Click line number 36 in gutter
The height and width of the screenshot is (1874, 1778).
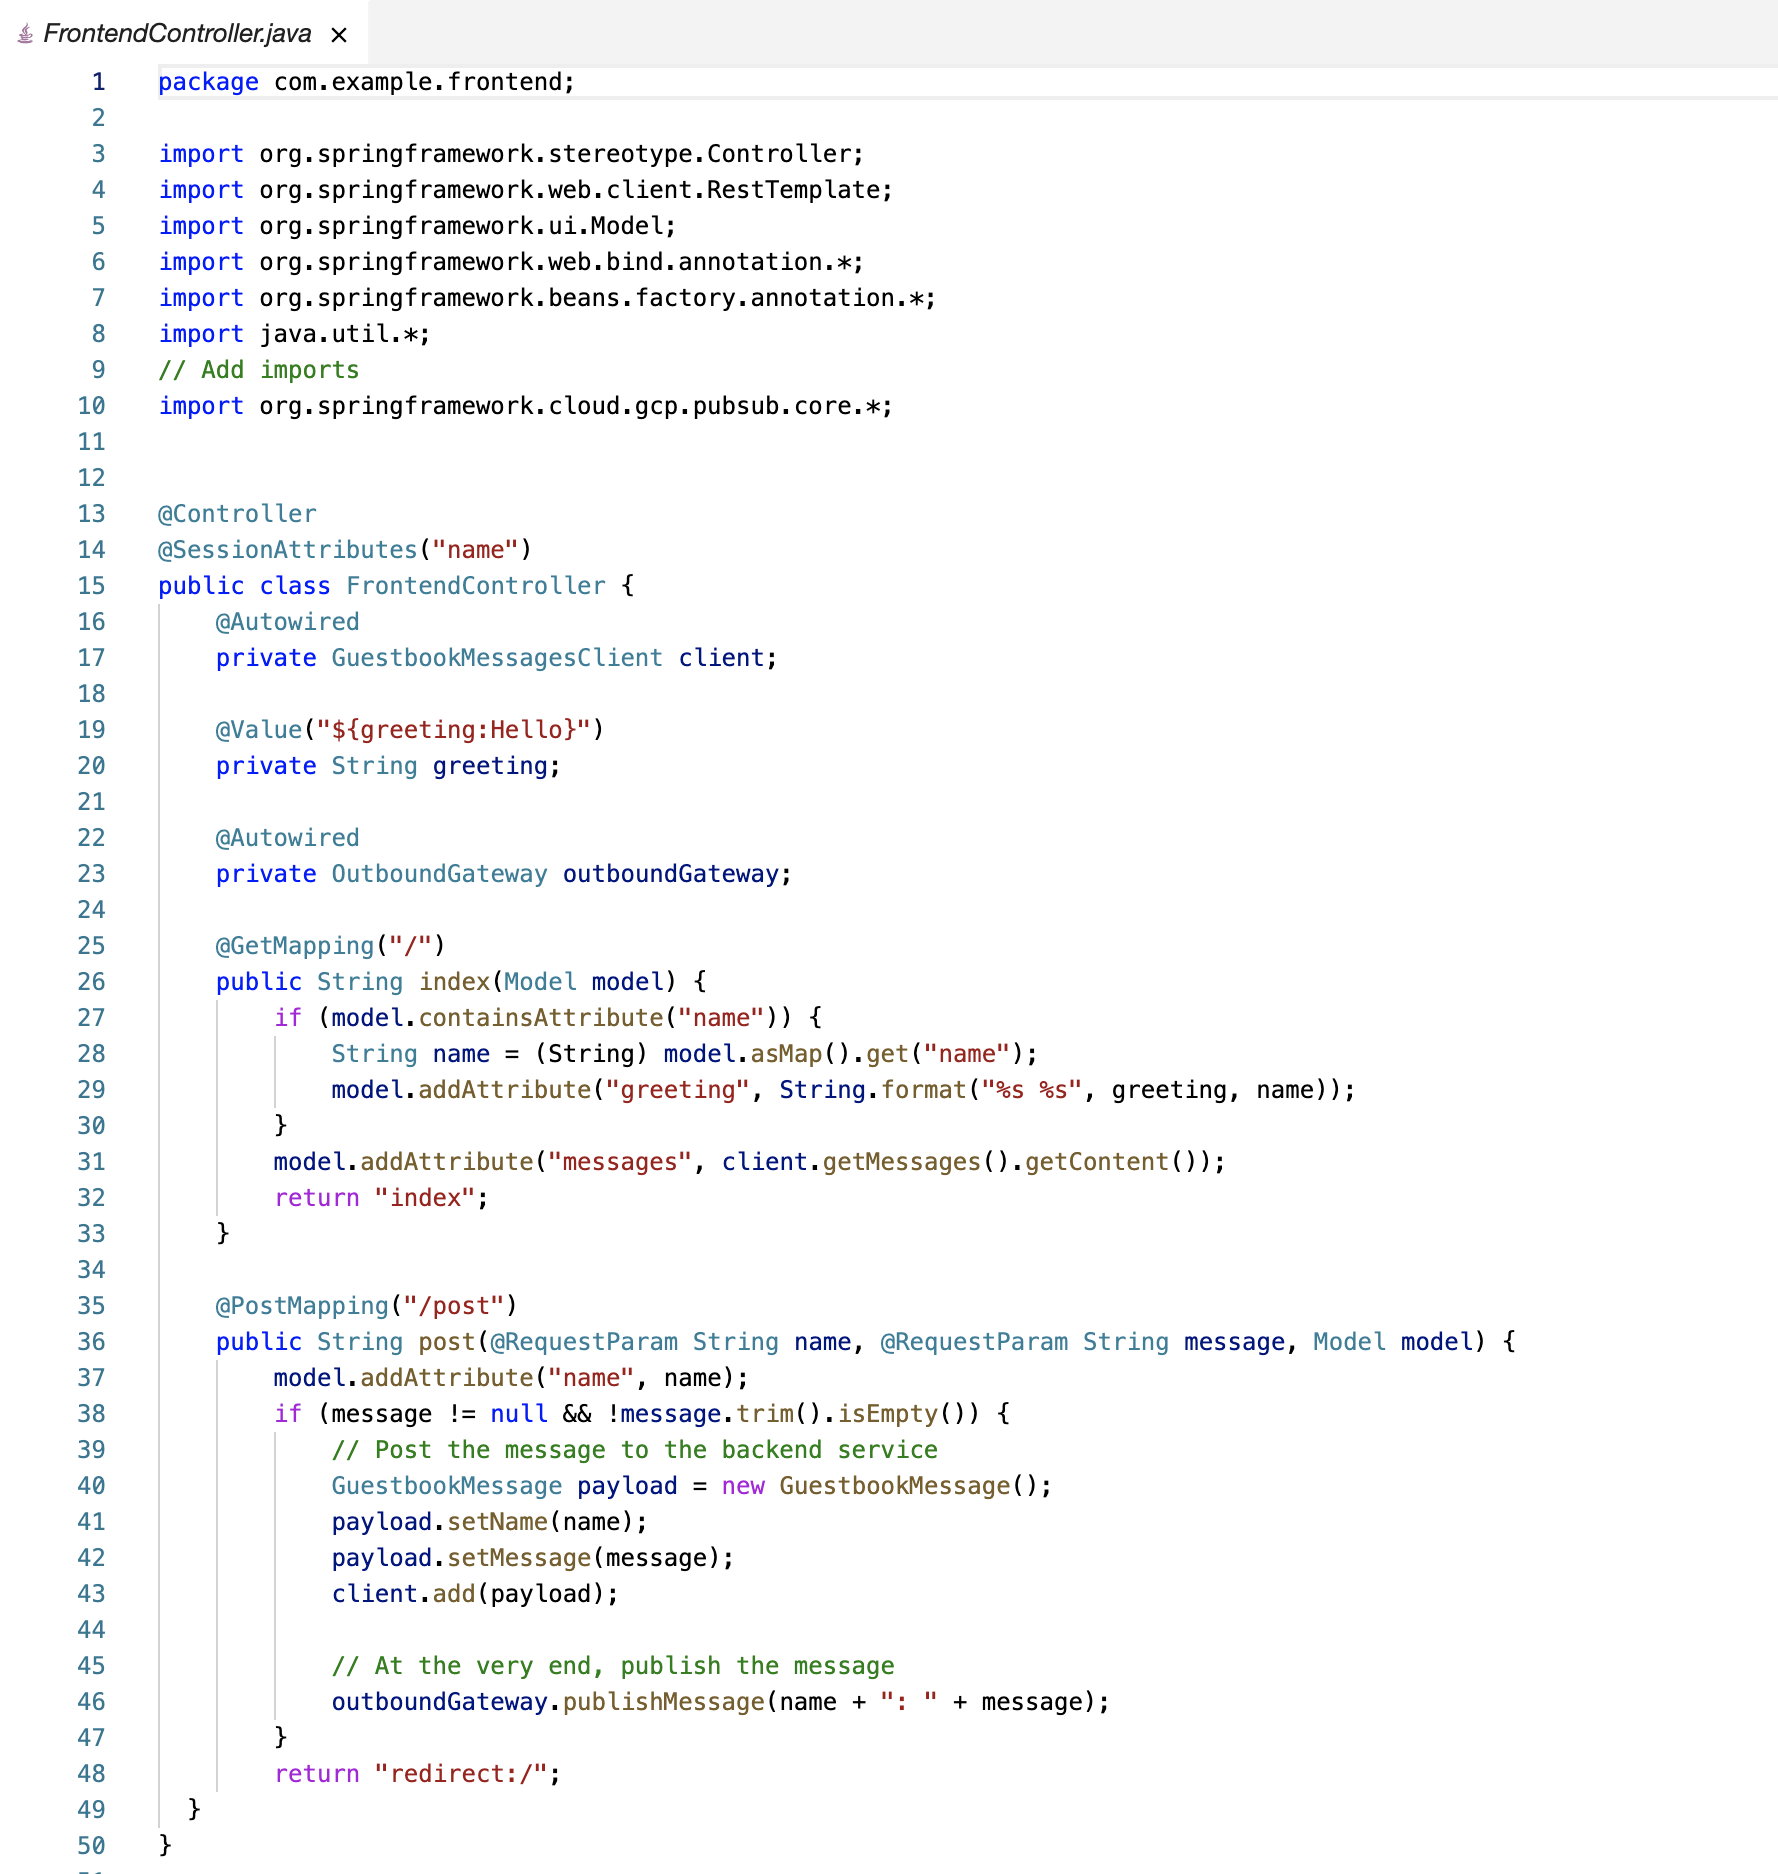pos(91,1342)
